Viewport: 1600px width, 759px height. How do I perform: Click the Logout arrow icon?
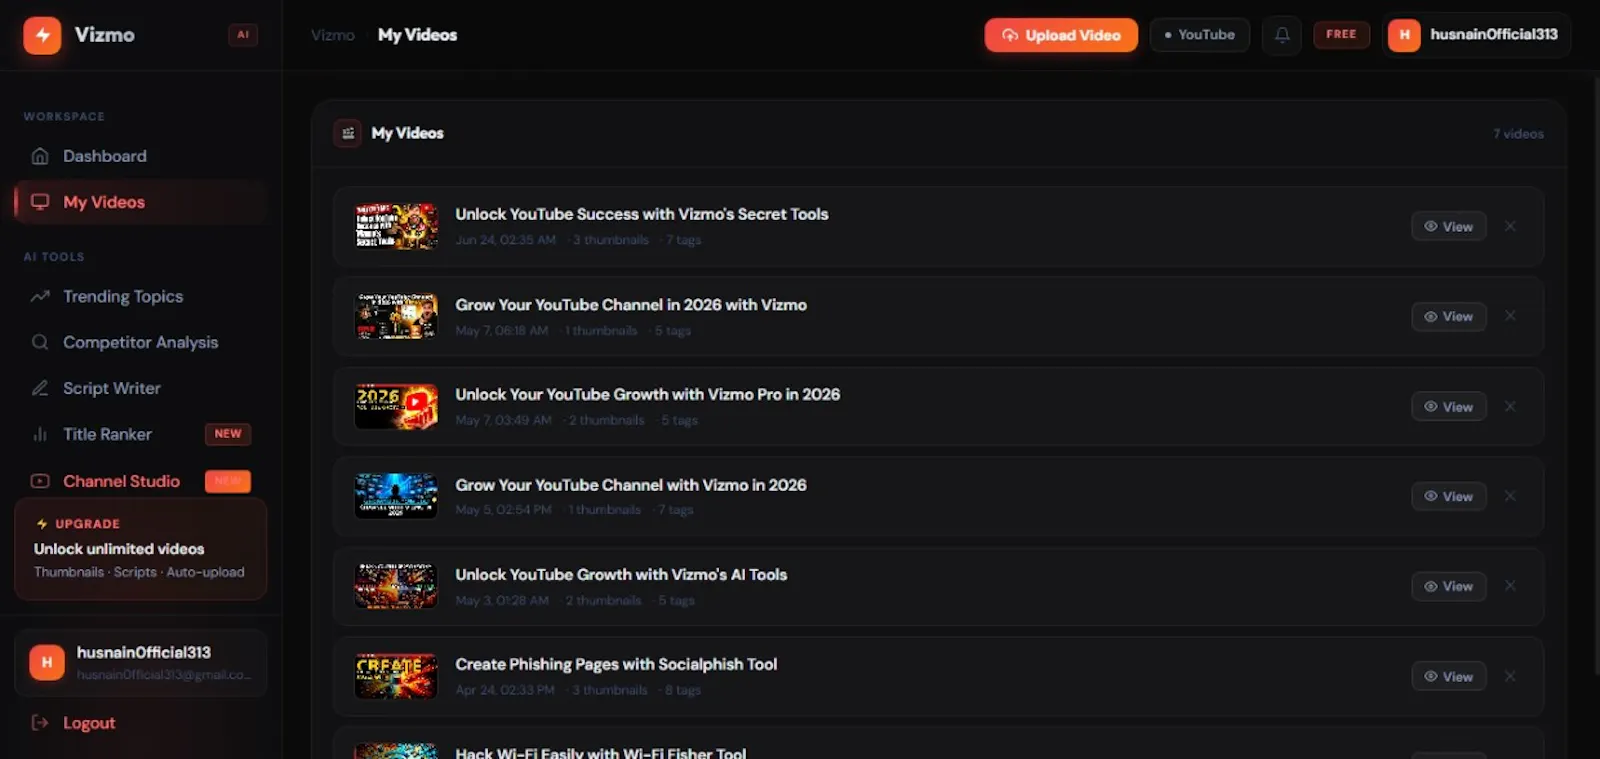point(40,723)
